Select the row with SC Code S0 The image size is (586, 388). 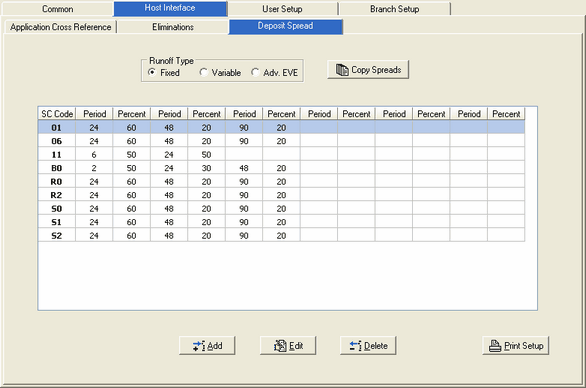281,208
